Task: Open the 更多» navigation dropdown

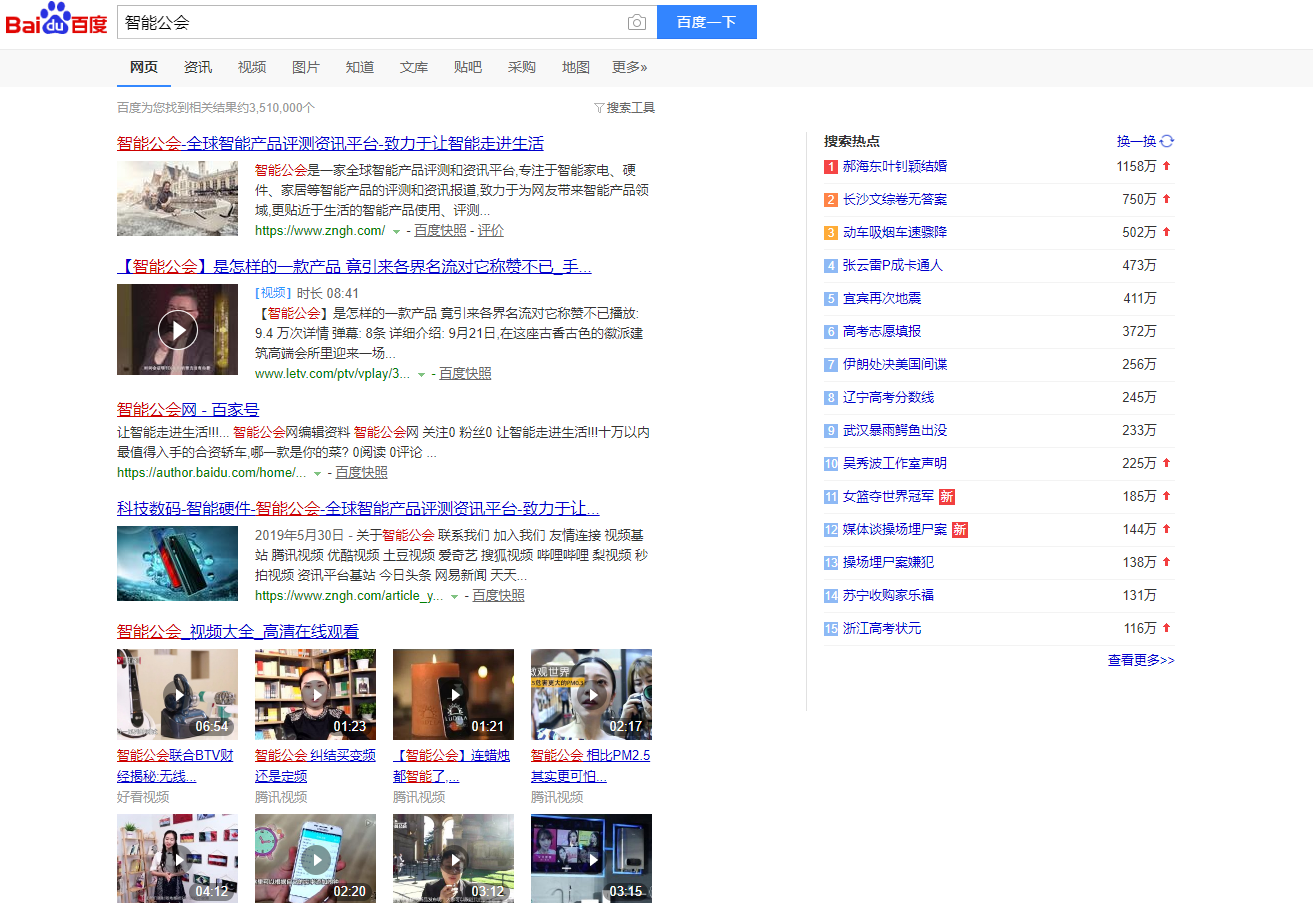Action: click(x=630, y=67)
